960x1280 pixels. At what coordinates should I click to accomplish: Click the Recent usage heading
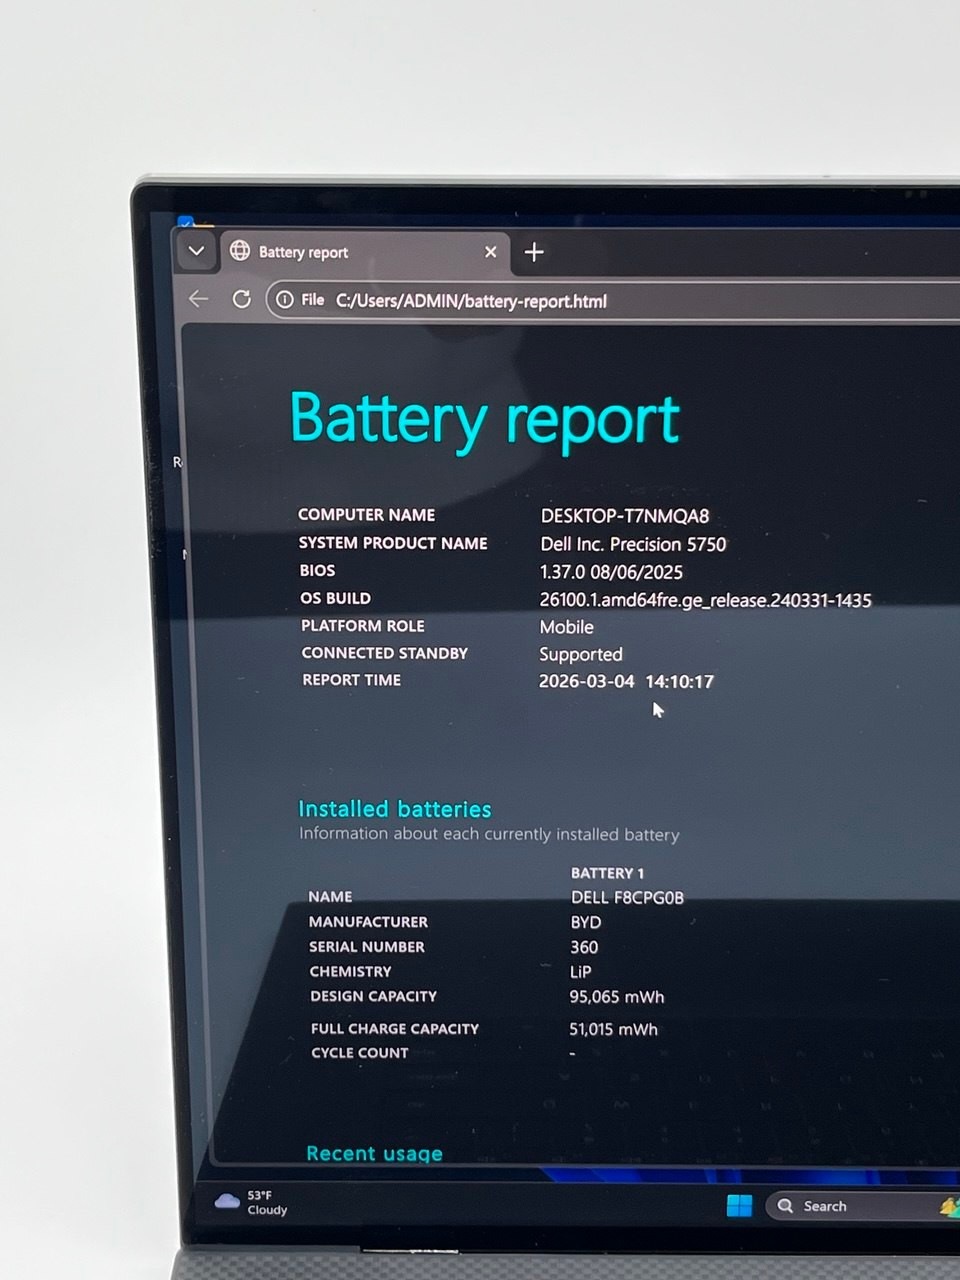(x=374, y=1153)
